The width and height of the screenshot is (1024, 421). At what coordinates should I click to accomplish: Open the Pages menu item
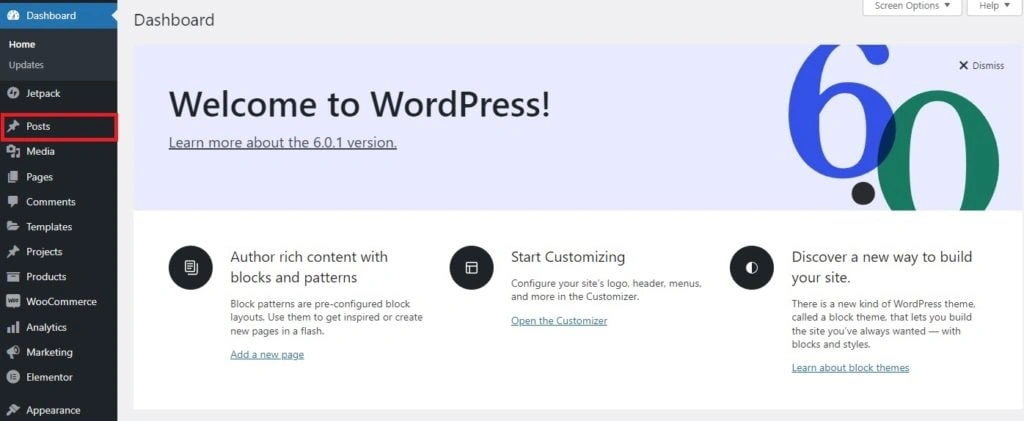pos(39,177)
